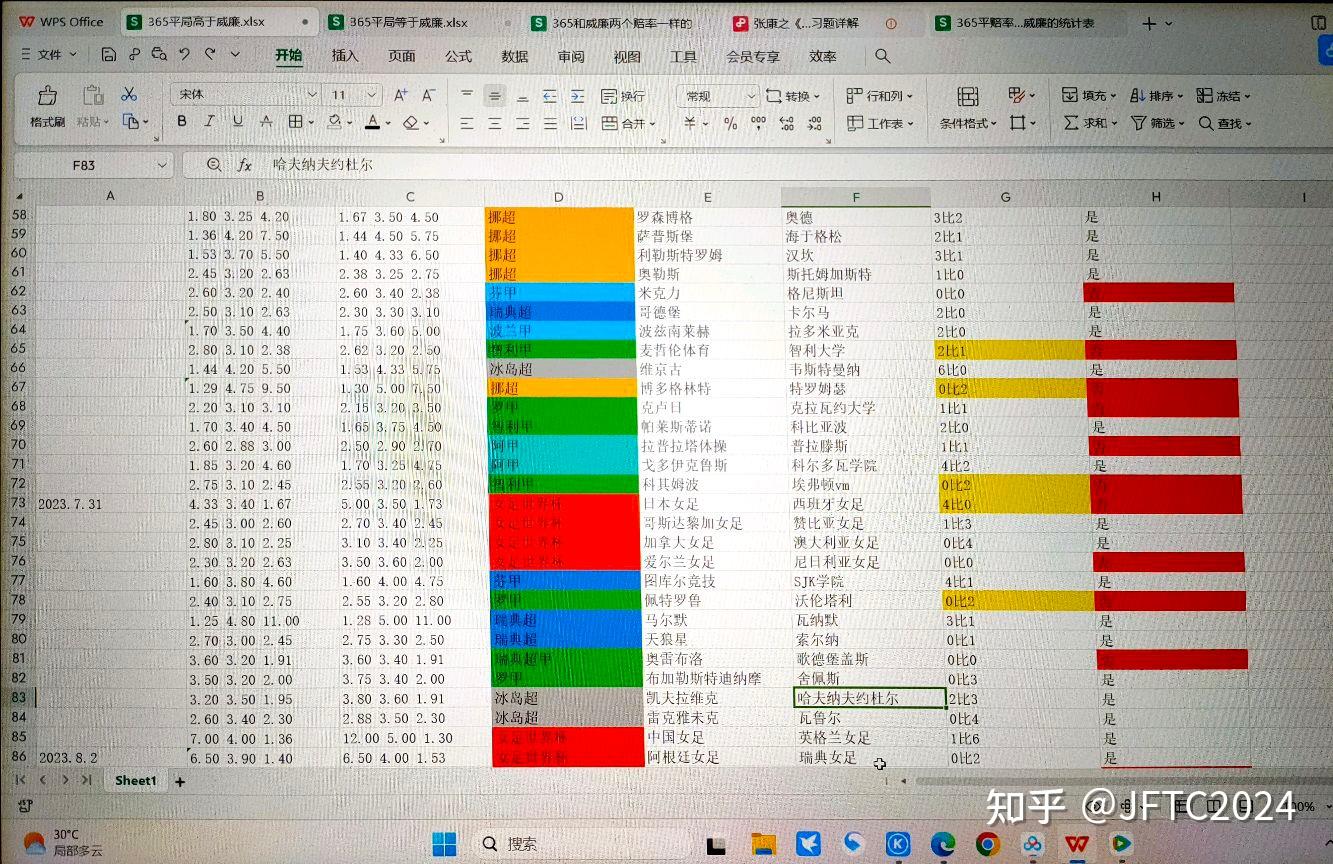1333x864 pixels.
Task: Expand the name box dropdown arrow
Action: (161, 165)
